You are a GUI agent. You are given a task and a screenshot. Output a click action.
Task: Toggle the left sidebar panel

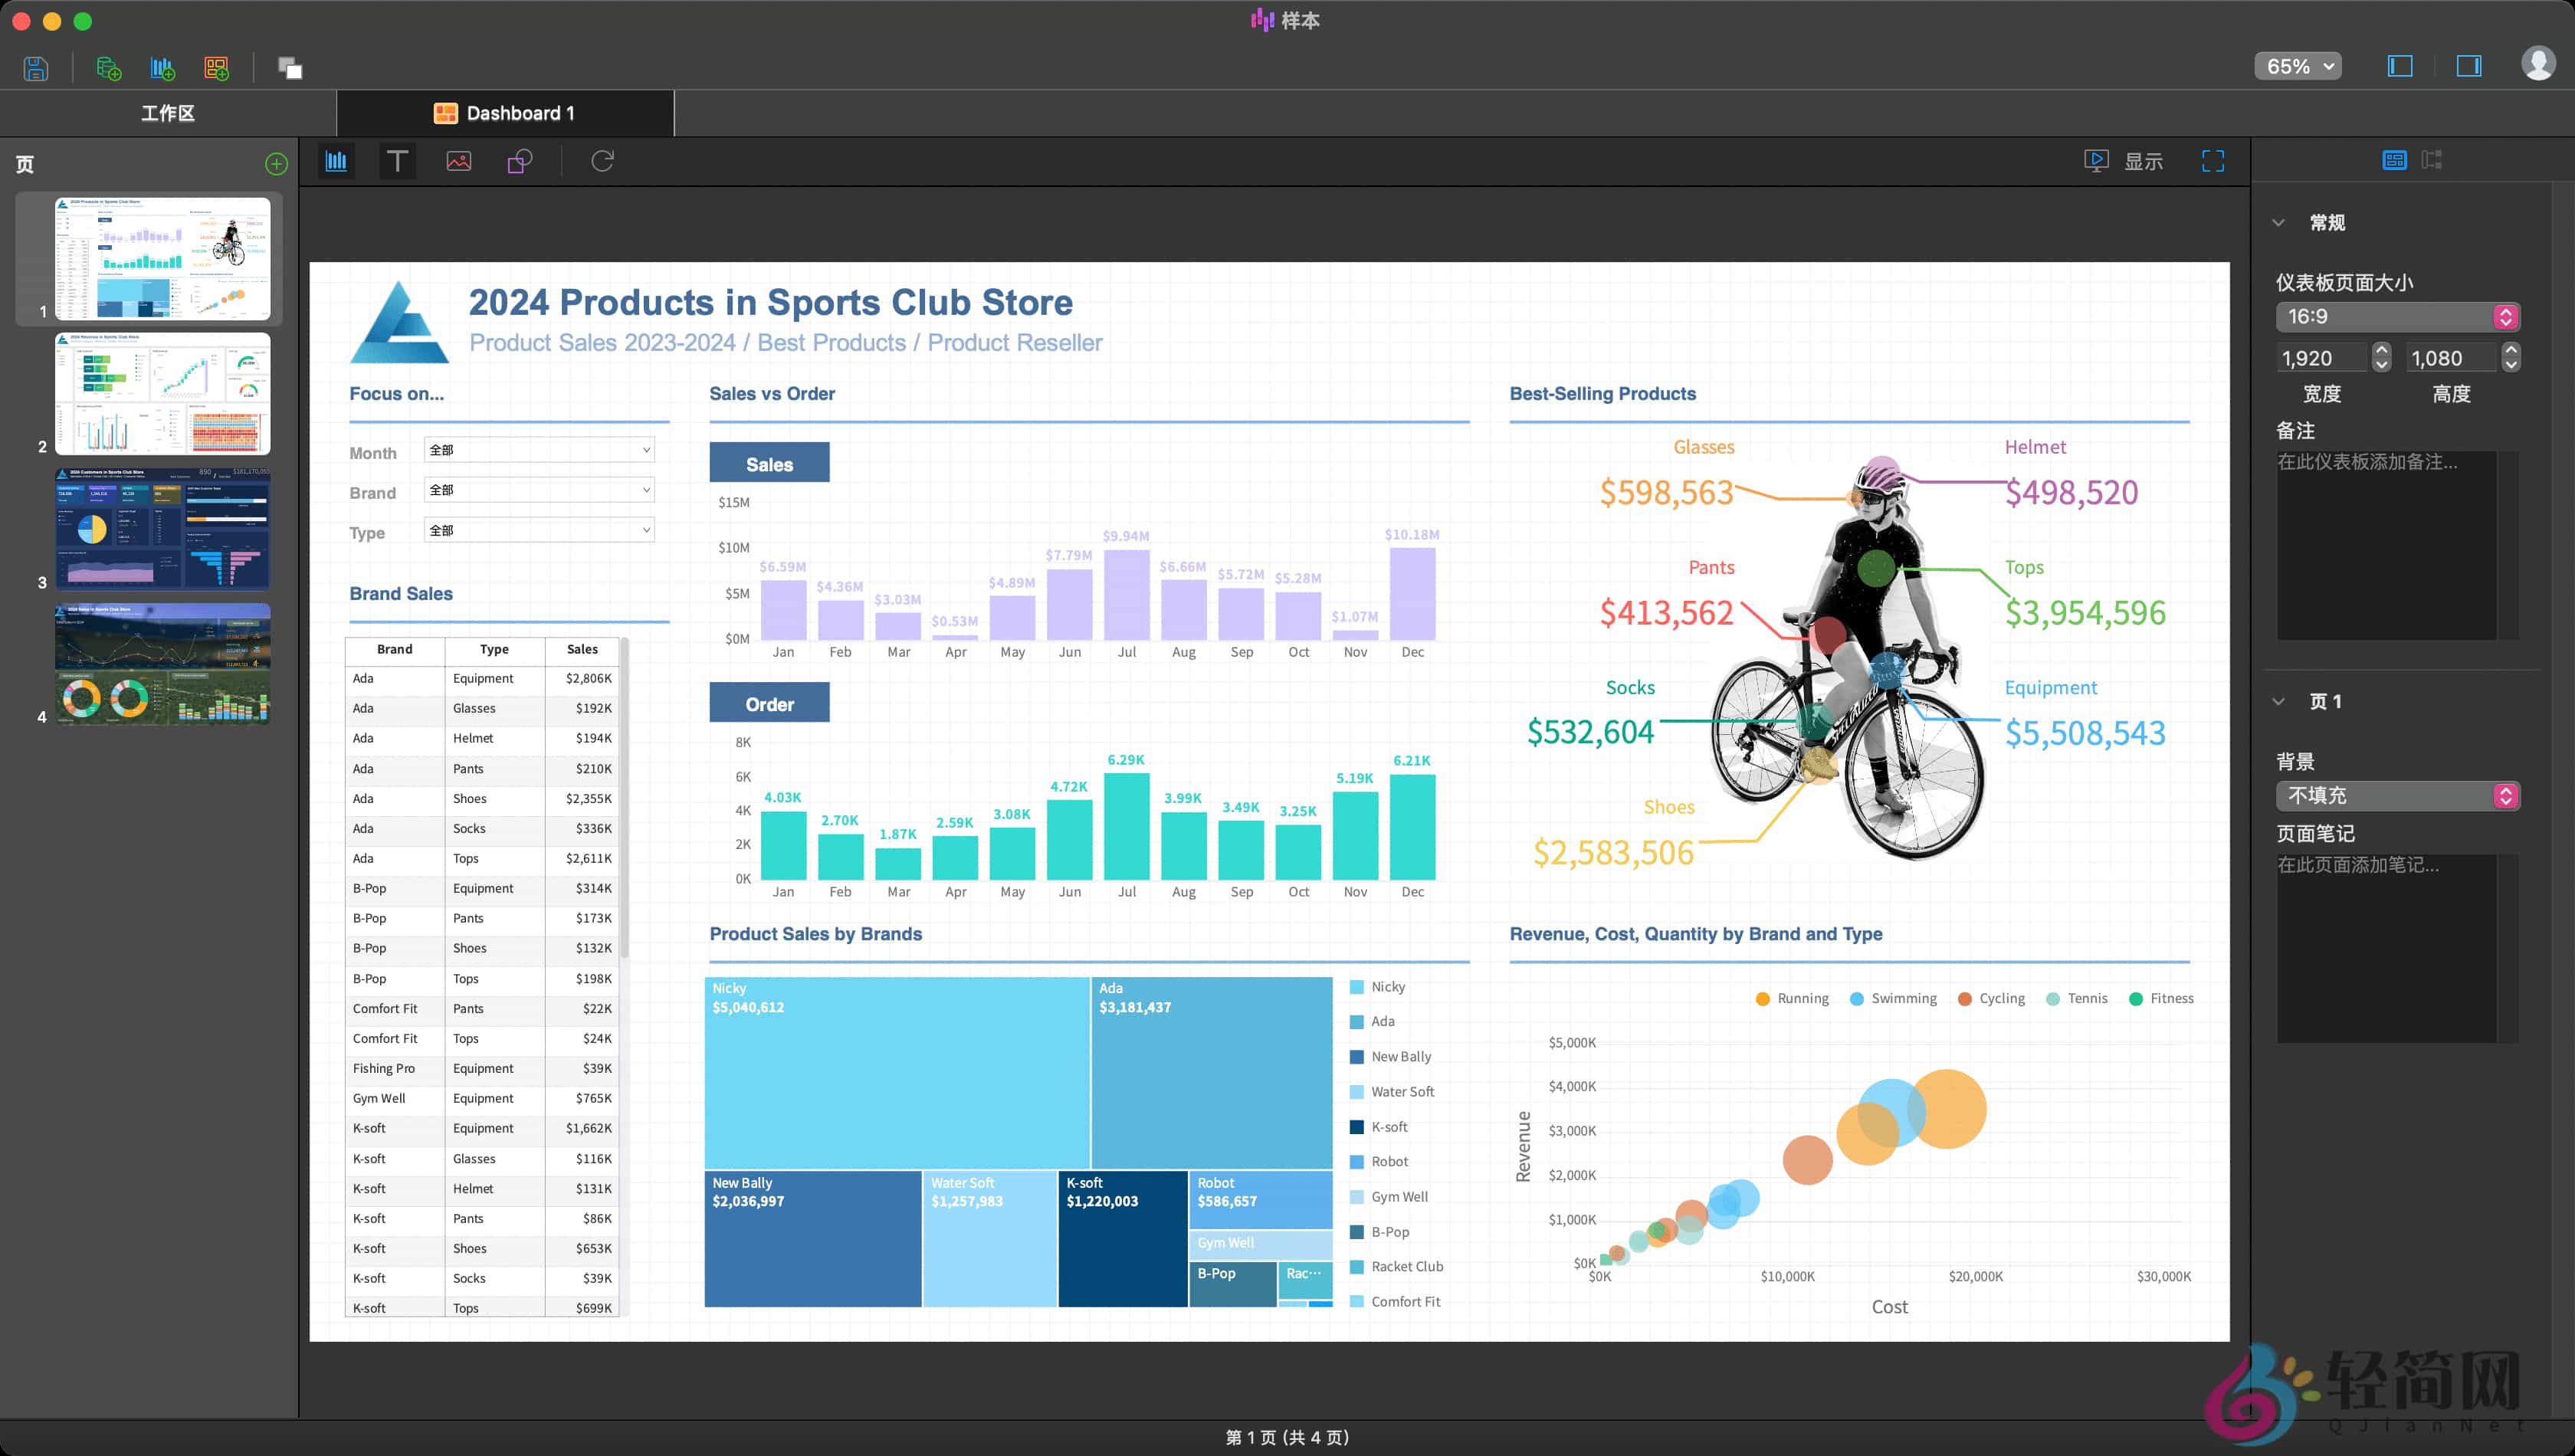click(x=2400, y=66)
